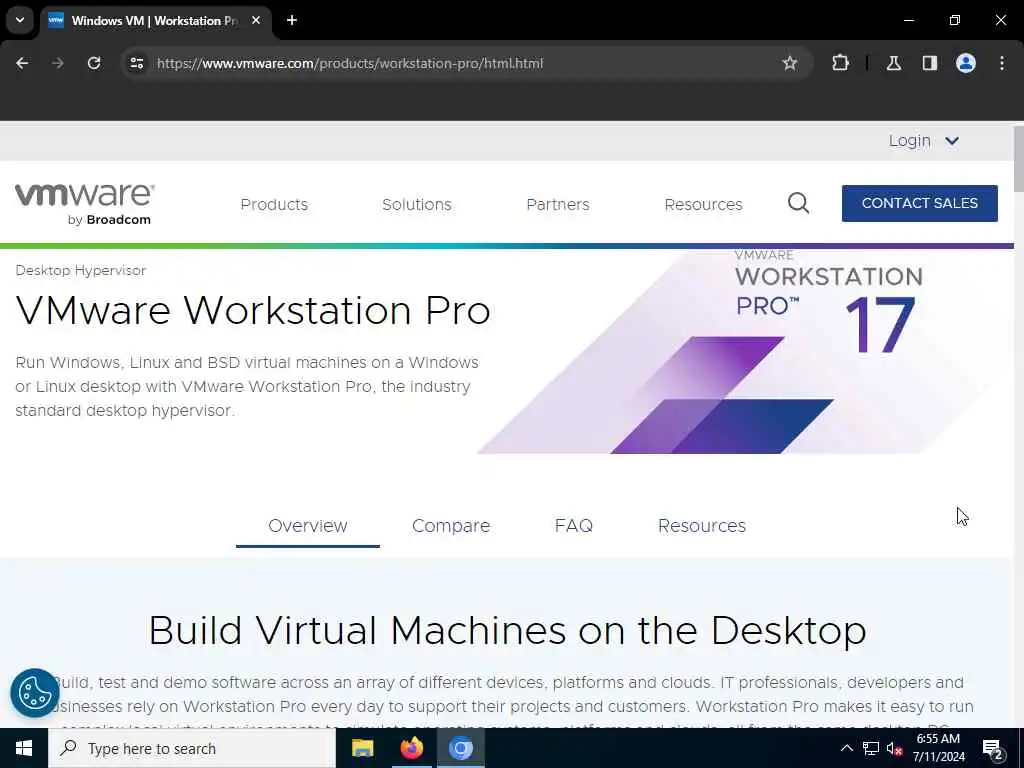Click the CONTACT SALES button
The height and width of the screenshot is (768, 1024).
(920, 203)
